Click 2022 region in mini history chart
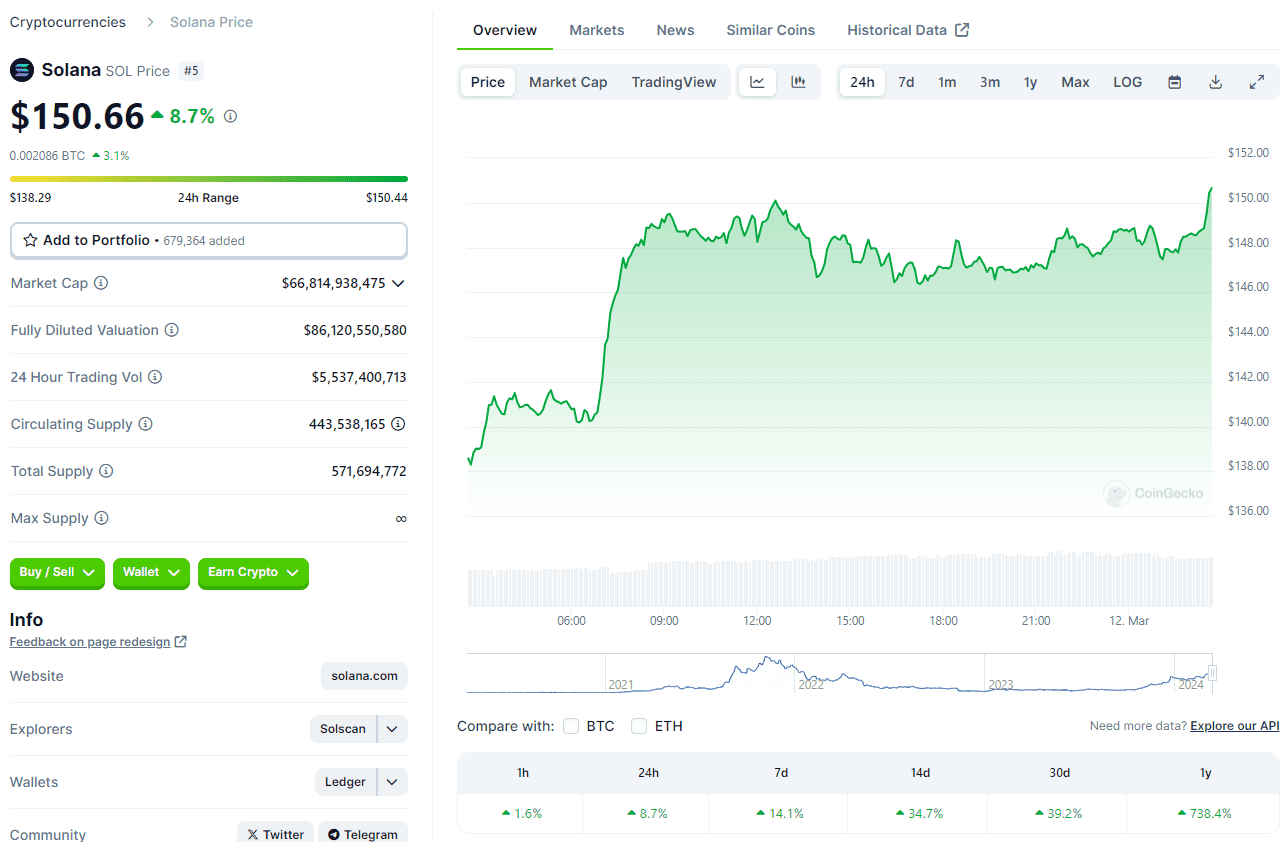 [x=890, y=674]
